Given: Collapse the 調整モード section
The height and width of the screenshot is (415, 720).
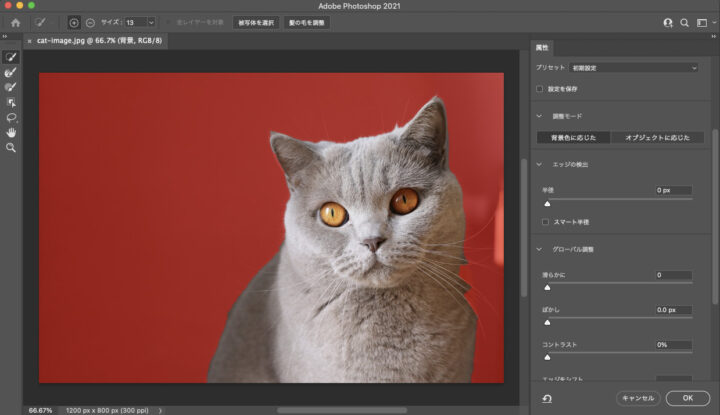Looking at the screenshot, I should point(539,116).
